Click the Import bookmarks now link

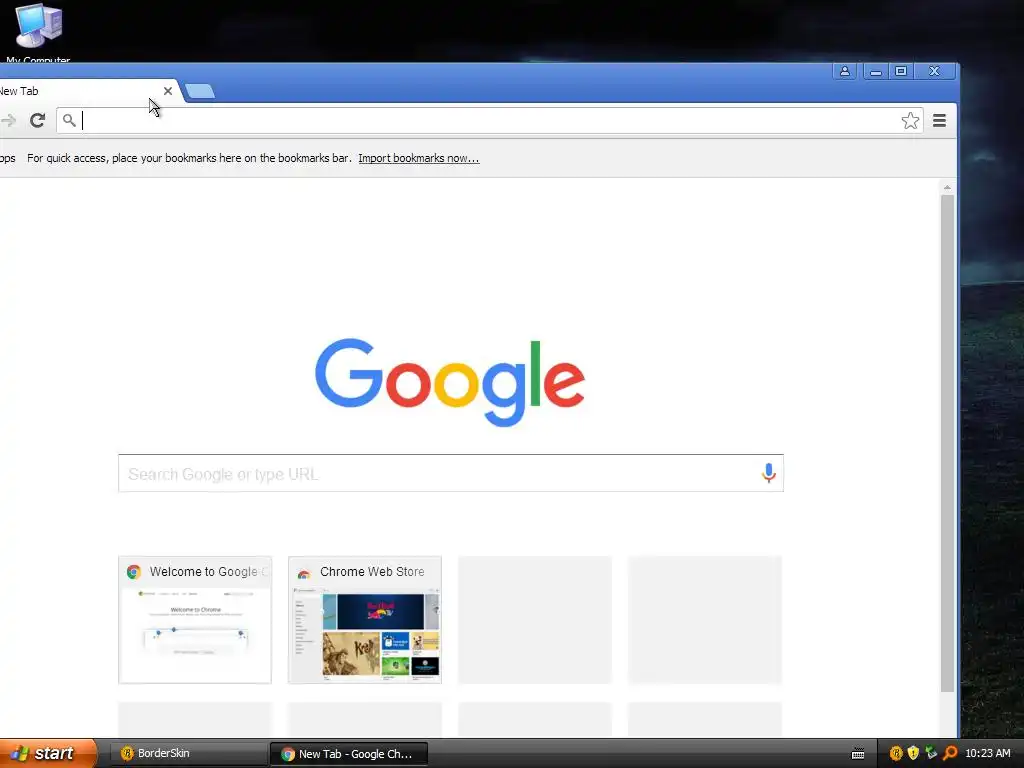pos(419,158)
